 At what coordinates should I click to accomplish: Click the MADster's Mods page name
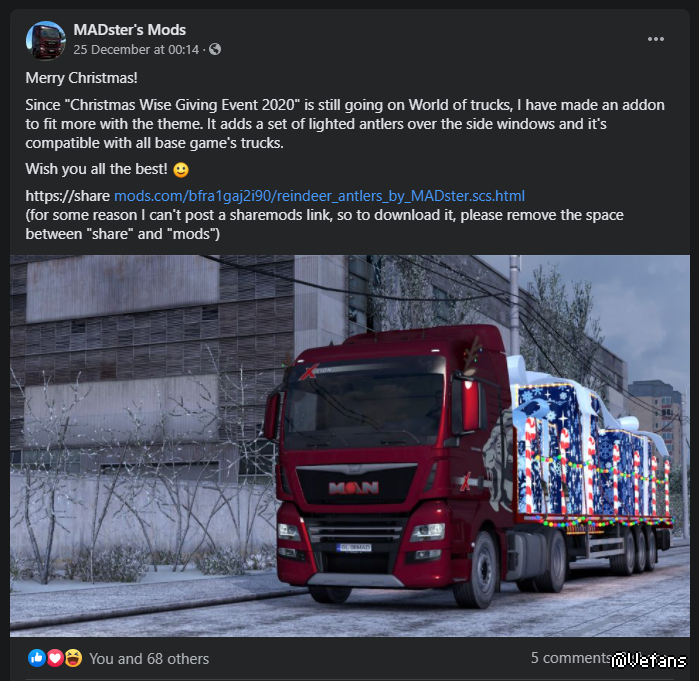(x=129, y=30)
